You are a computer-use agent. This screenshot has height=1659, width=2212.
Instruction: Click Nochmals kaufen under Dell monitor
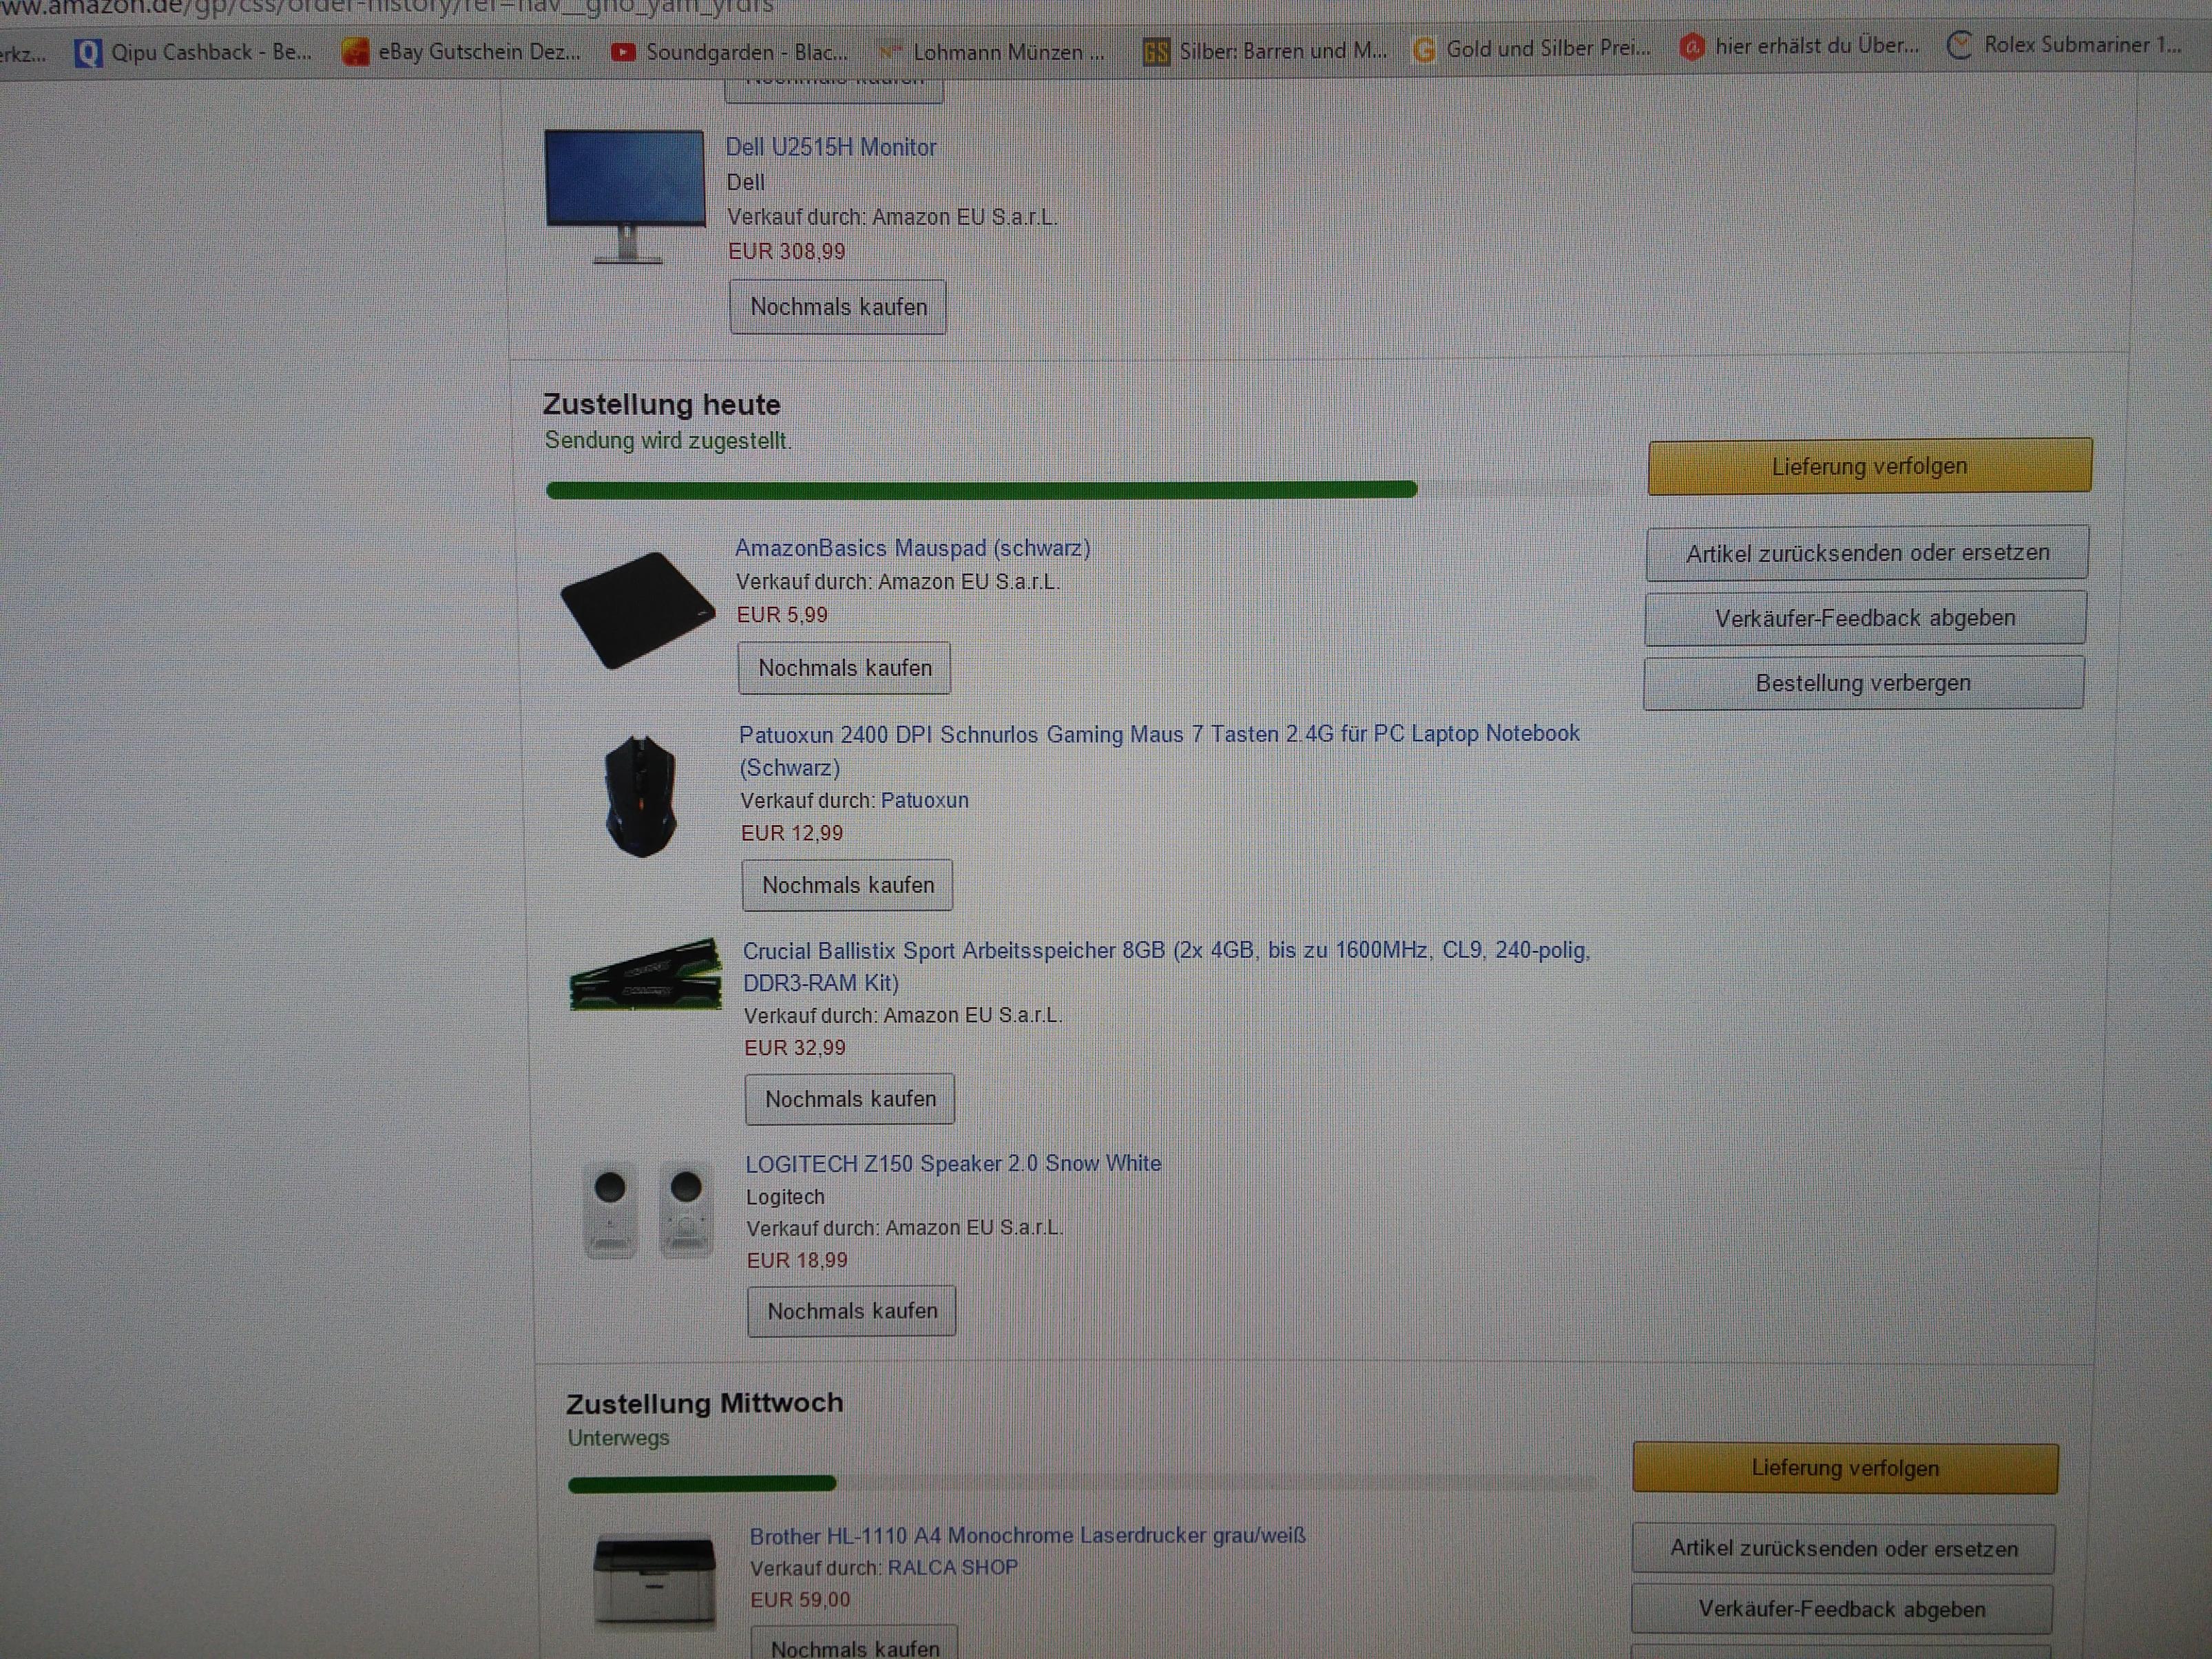(x=838, y=307)
